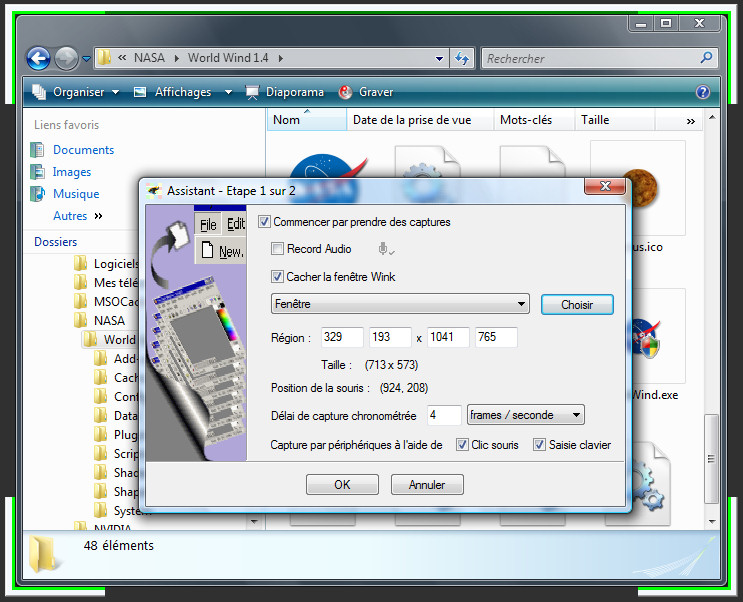743x602 pixels.
Task: Click the Choisir button
Action: coord(577,304)
